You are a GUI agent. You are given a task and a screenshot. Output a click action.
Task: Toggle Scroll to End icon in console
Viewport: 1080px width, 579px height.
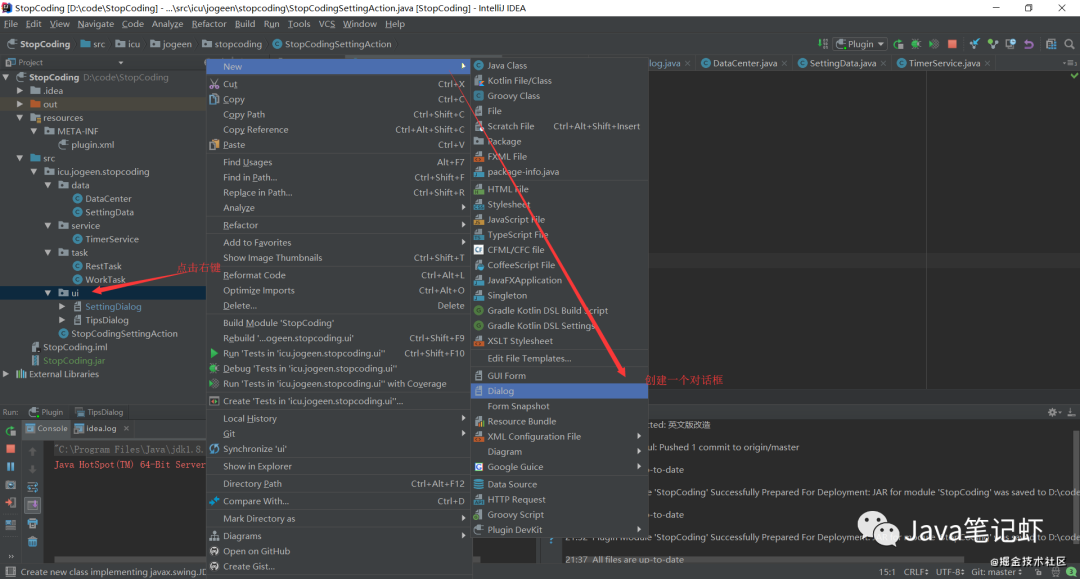point(32,505)
